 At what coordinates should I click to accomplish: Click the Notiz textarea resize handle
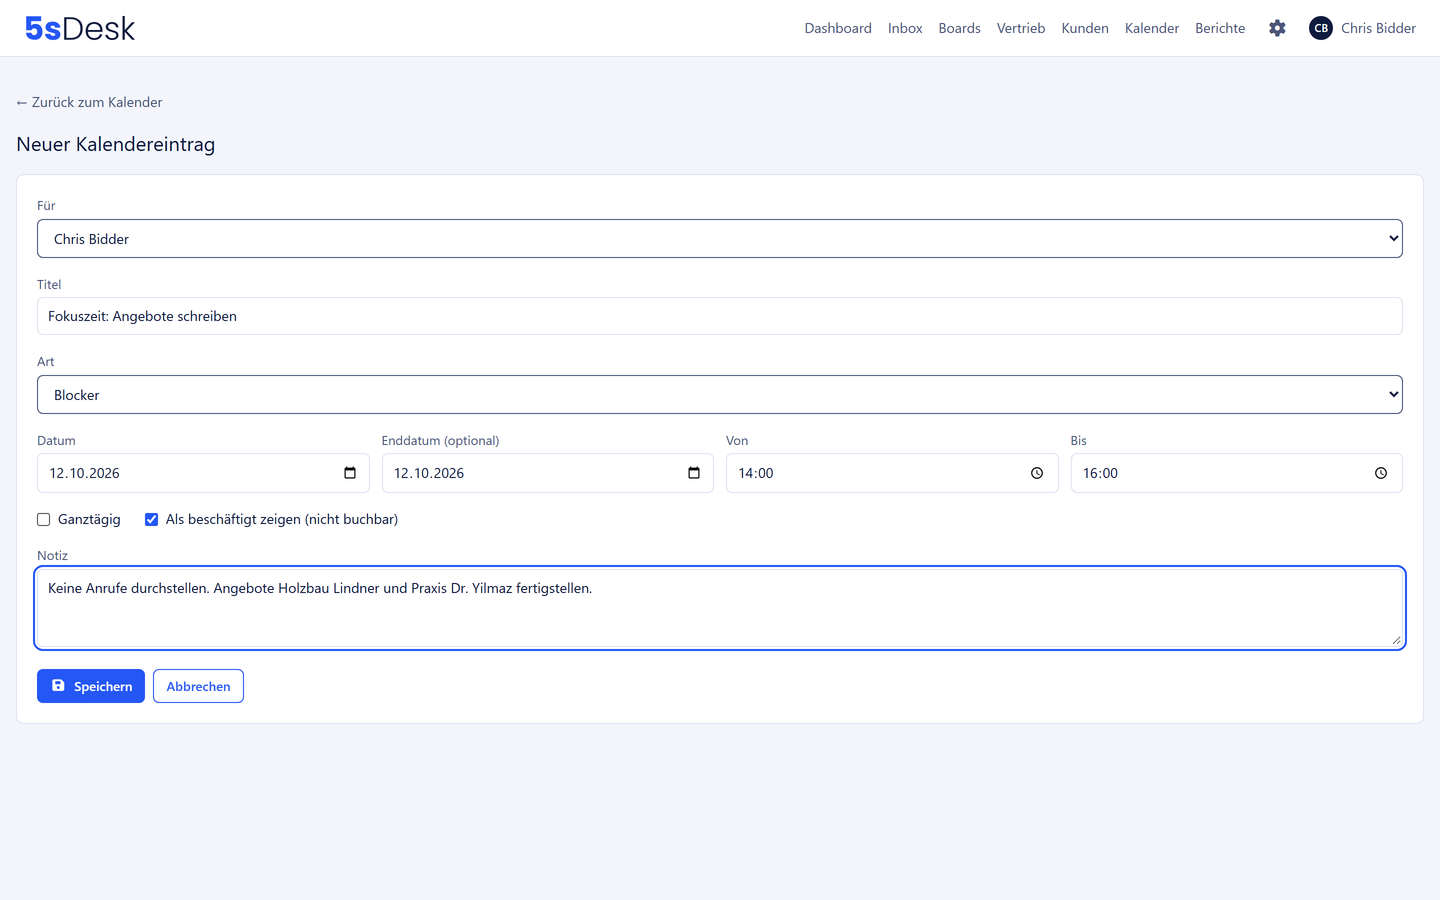(1396, 640)
